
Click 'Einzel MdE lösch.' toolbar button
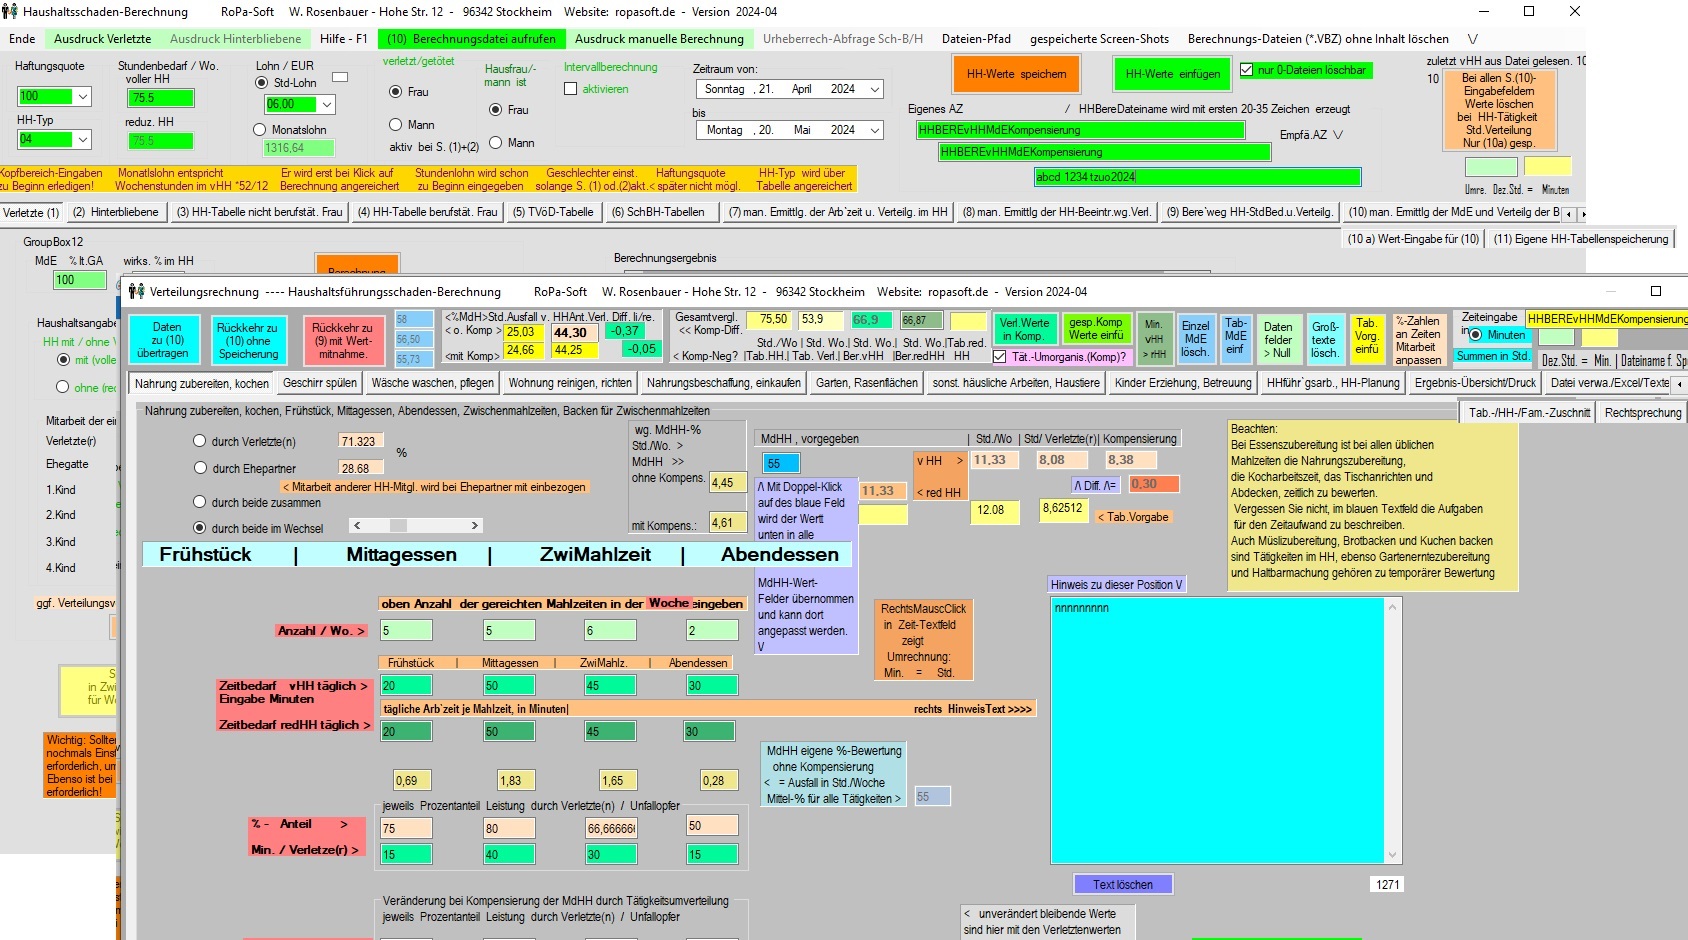[1195, 339]
